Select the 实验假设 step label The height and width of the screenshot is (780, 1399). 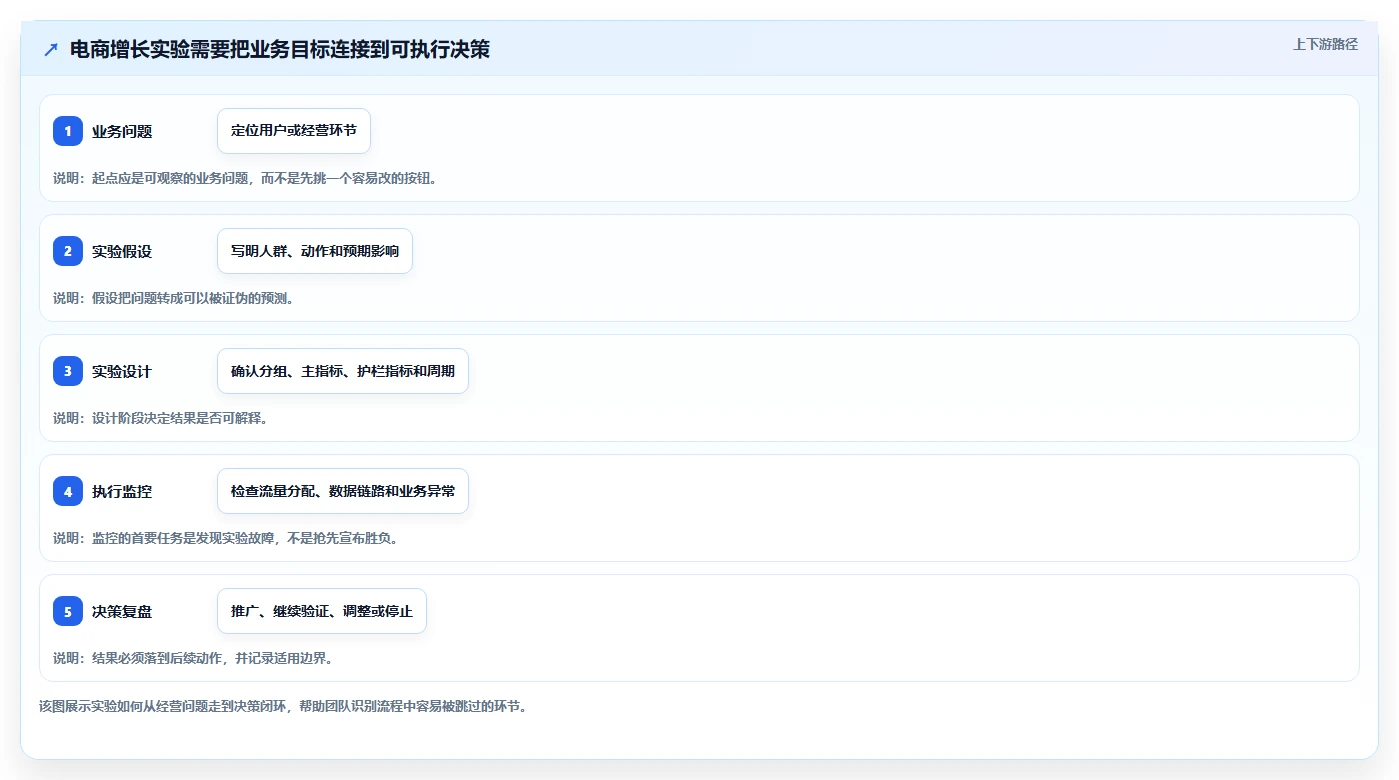[122, 251]
